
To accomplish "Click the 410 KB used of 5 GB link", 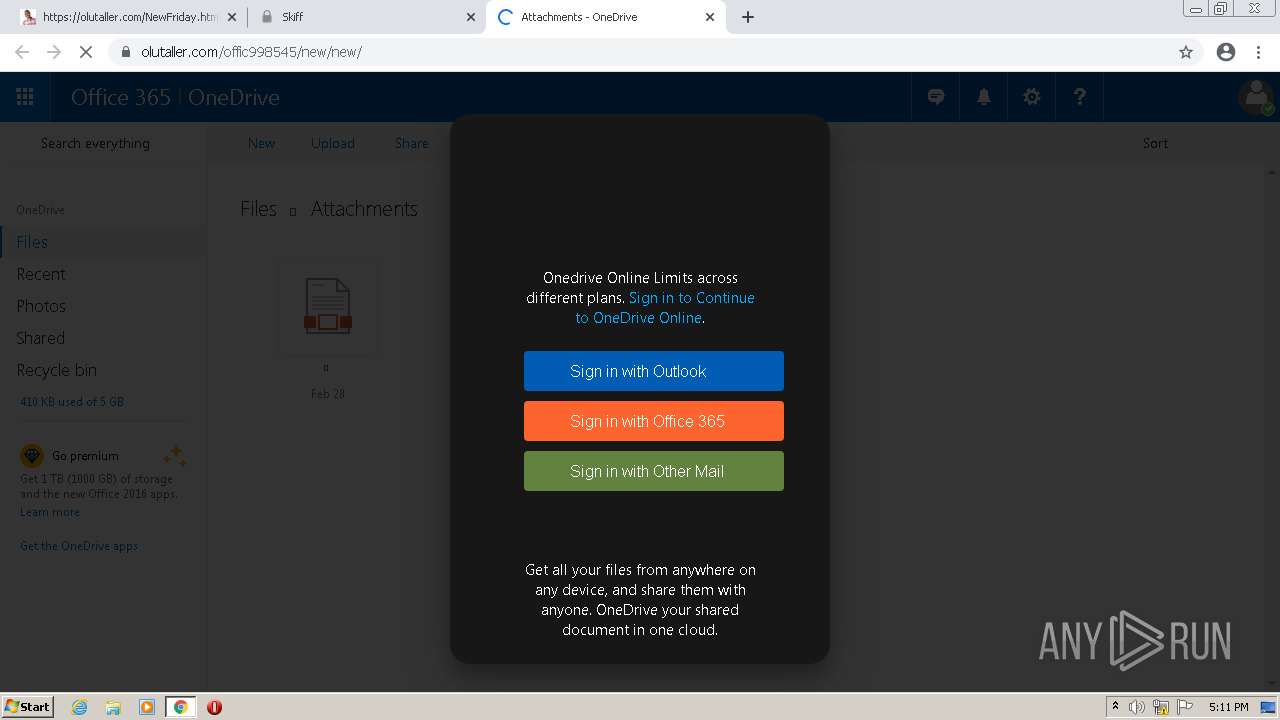I will (72, 402).
